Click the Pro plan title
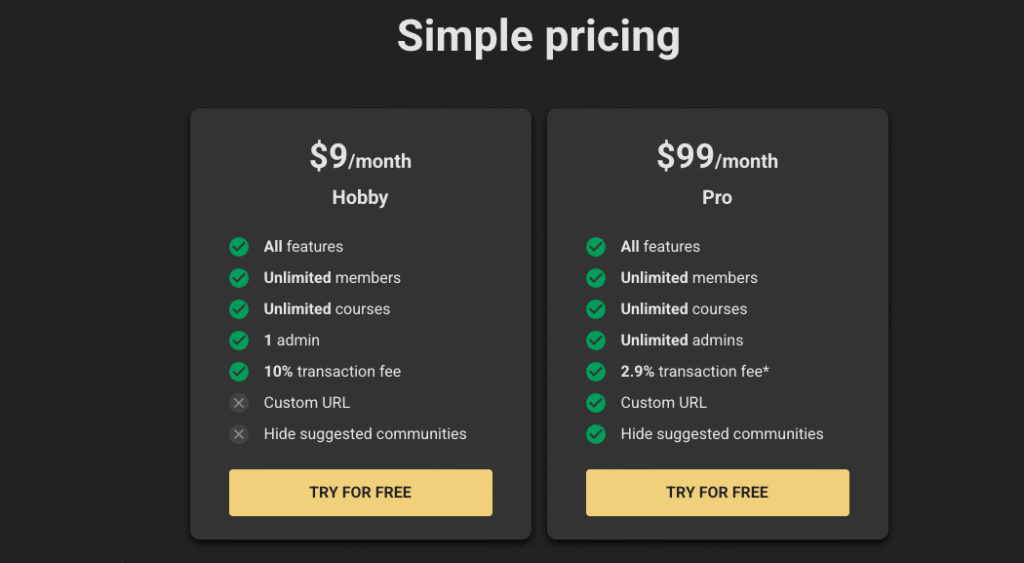This screenshot has width=1024, height=563. click(717, 198)
